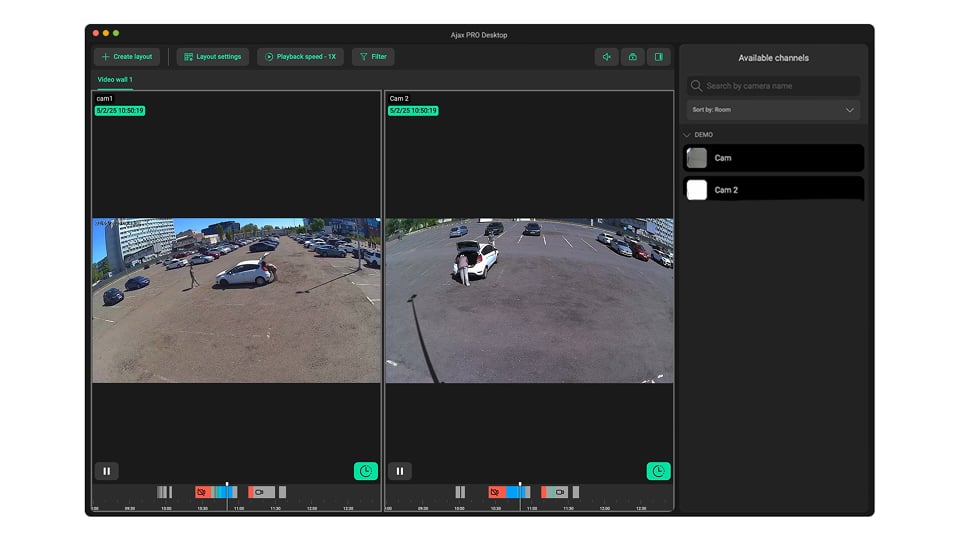Pause the Cam 2 video playback
Image resolution: width=960 pixels, height=540 pixels.
pos(399,471)
